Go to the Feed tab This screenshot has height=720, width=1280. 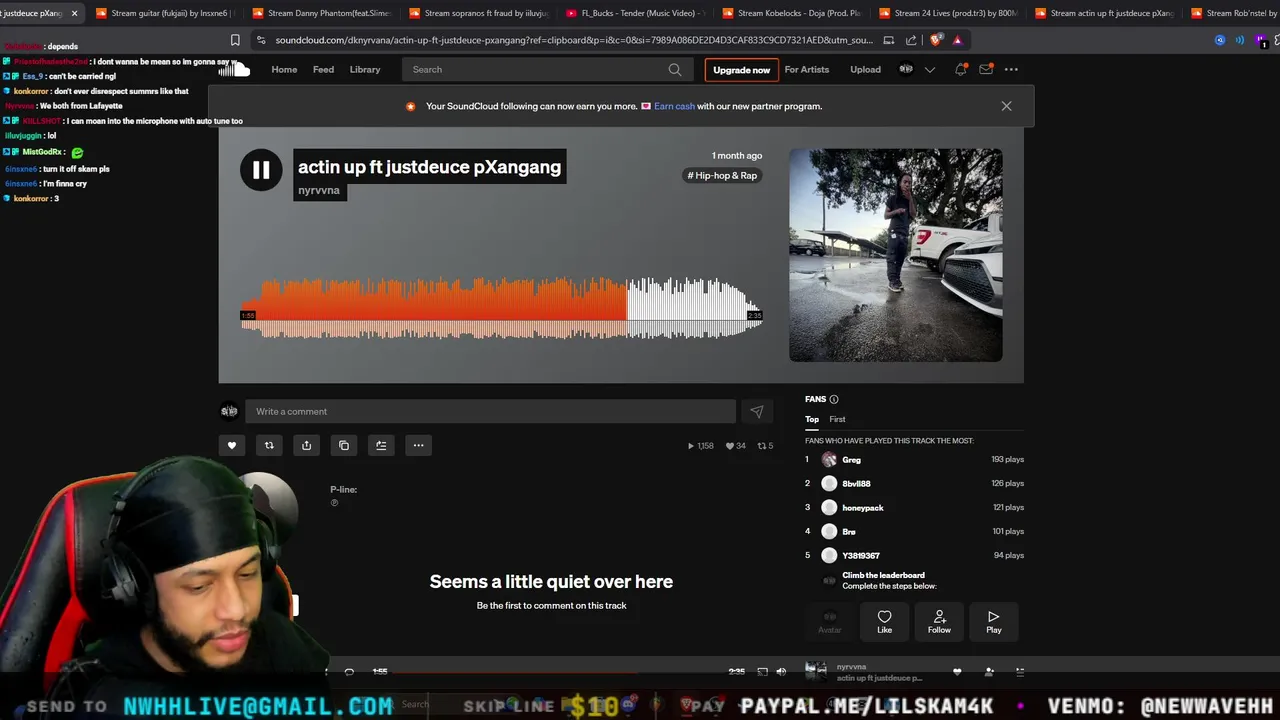click(x=323, y=70)
